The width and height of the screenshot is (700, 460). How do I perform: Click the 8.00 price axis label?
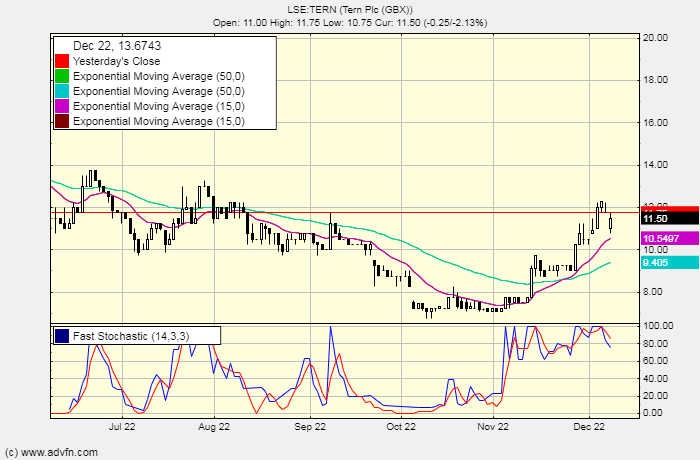coord(653,292)
